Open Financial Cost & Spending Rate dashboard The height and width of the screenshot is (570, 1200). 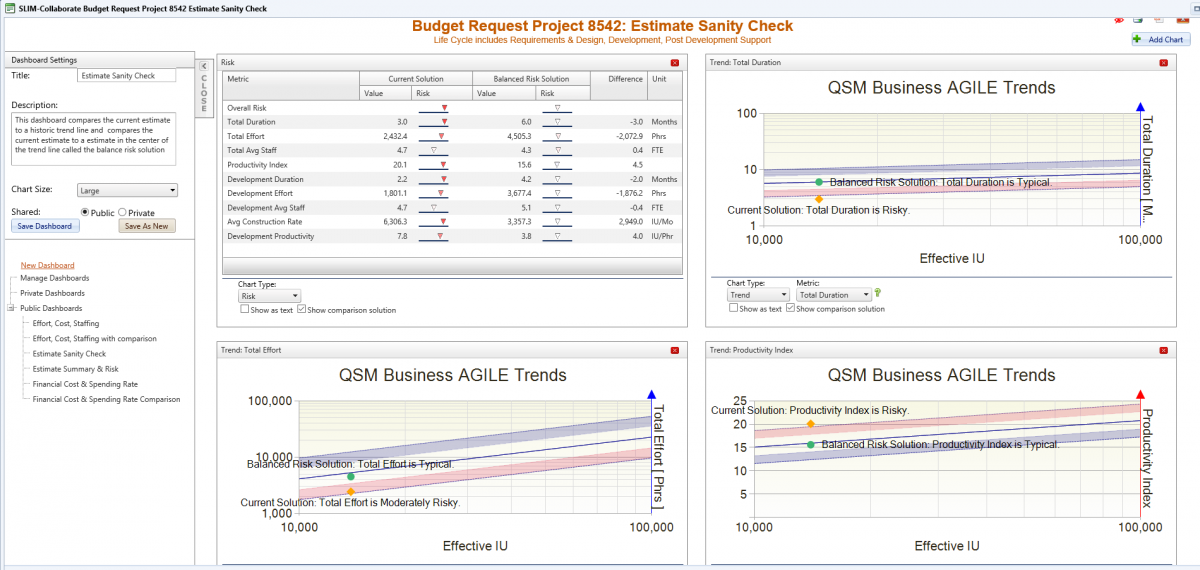85,384
